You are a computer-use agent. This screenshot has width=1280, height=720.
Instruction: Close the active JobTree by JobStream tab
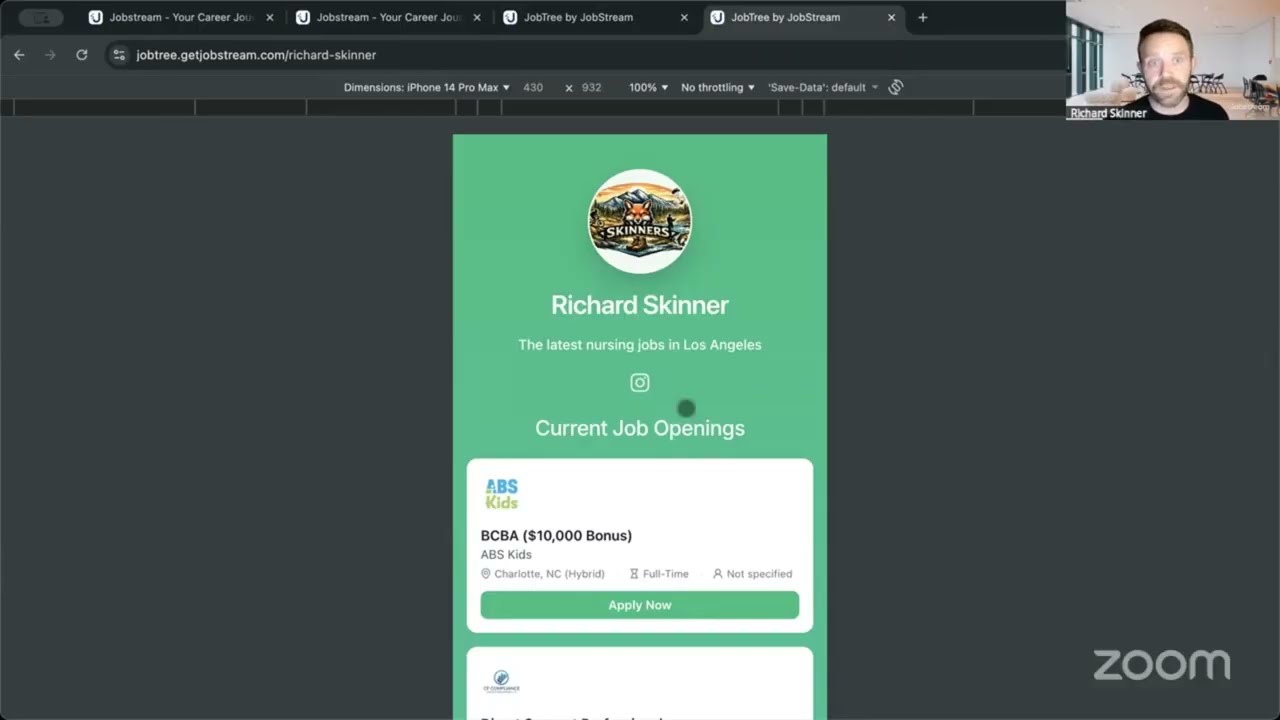click(x=891, y=17)
